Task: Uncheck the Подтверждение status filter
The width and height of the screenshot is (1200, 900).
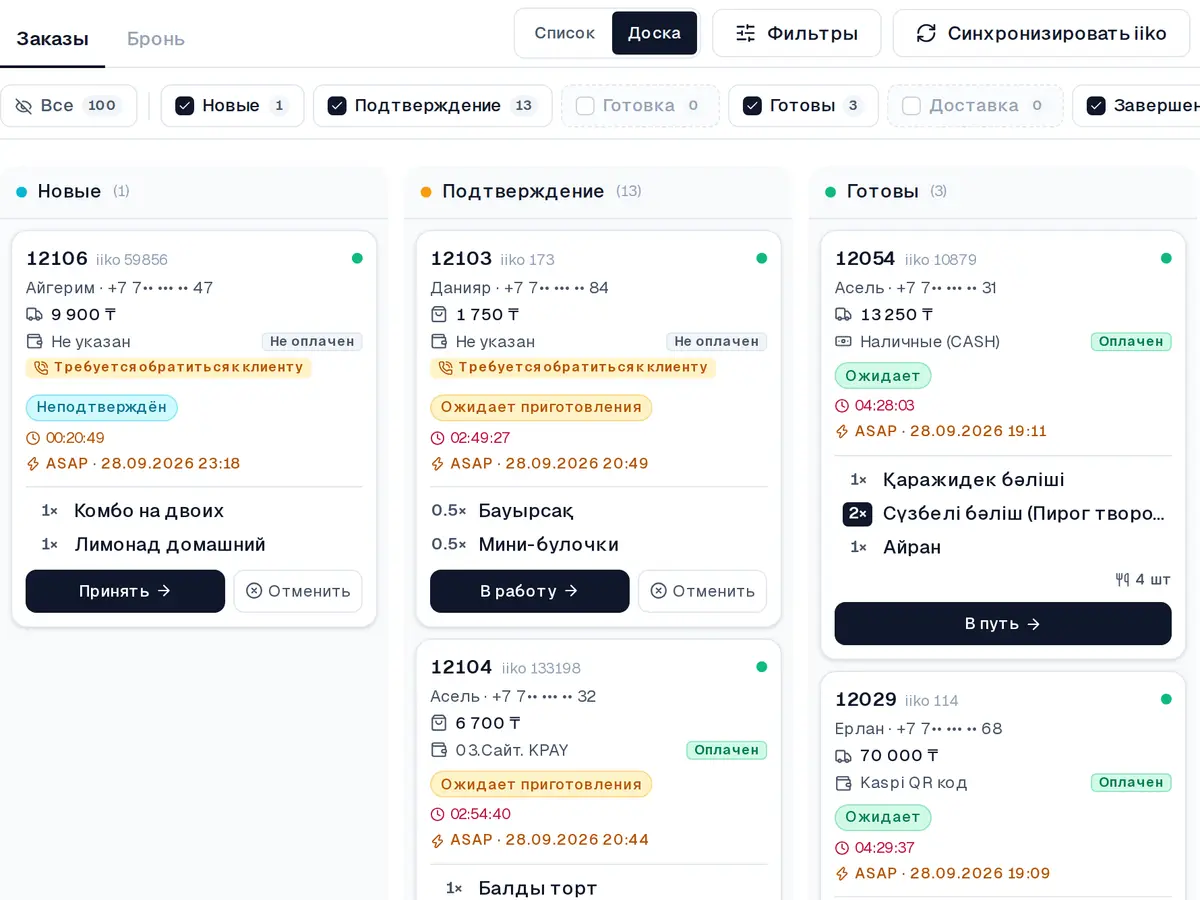Action: pos(337,106)
